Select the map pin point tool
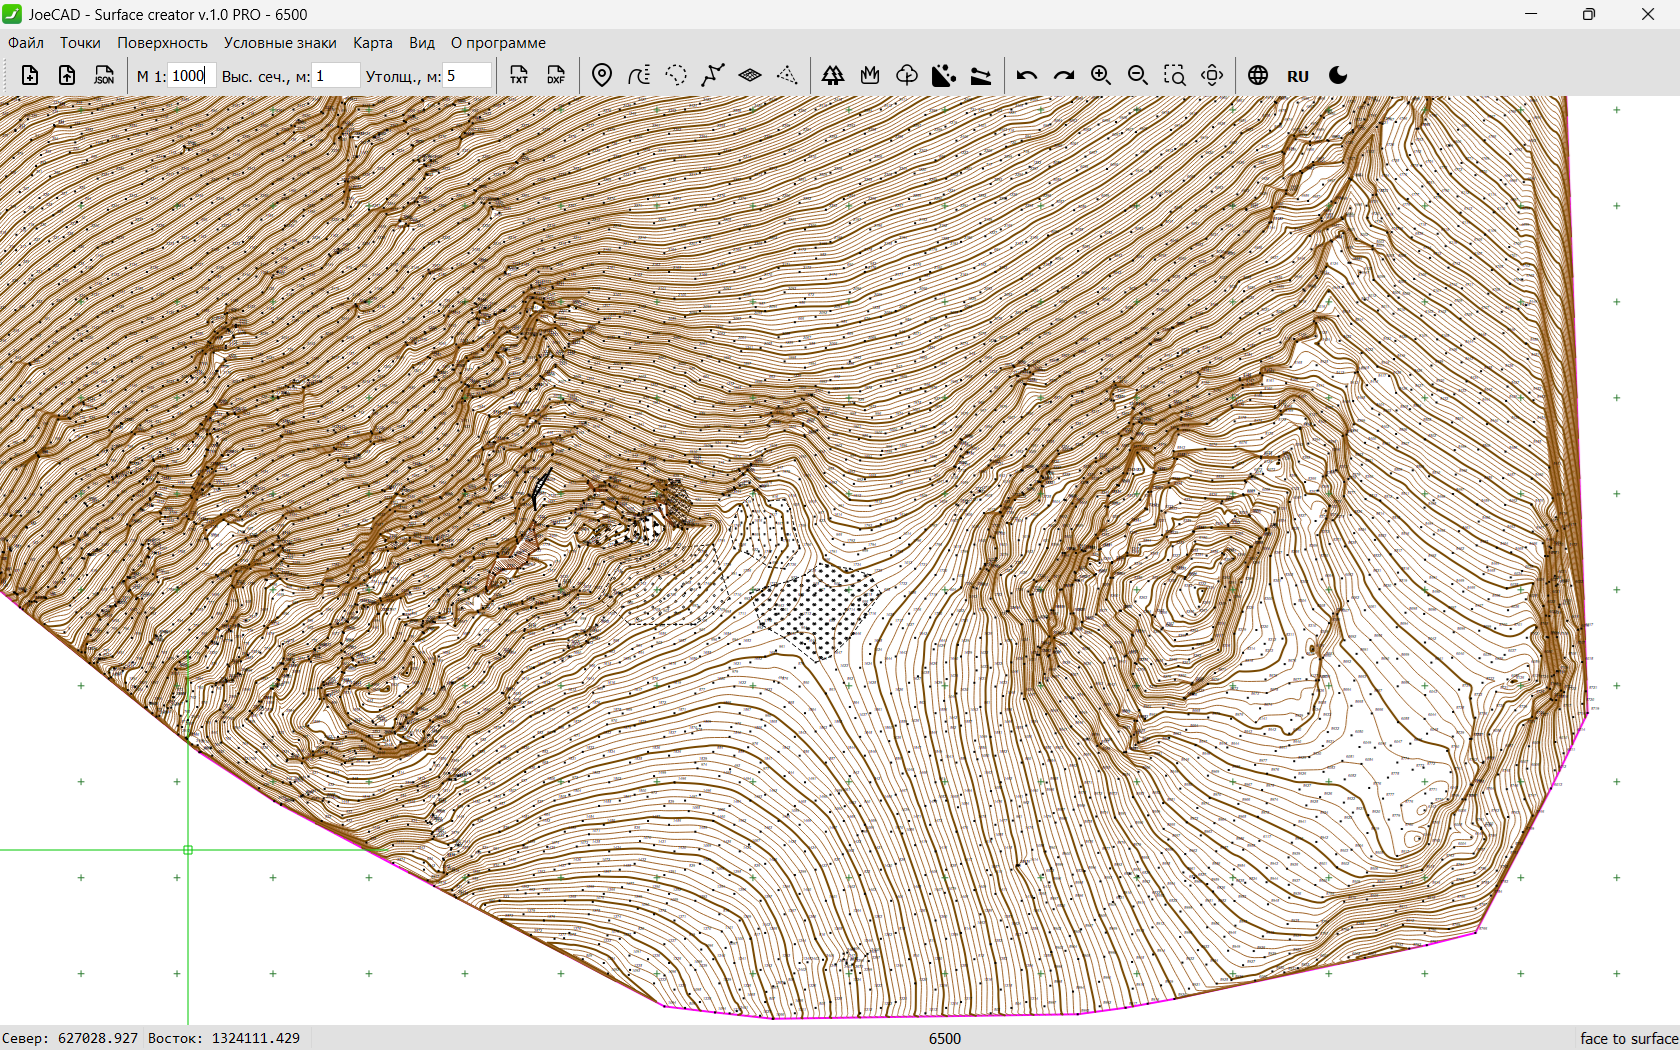 click(x=602, y=75)
